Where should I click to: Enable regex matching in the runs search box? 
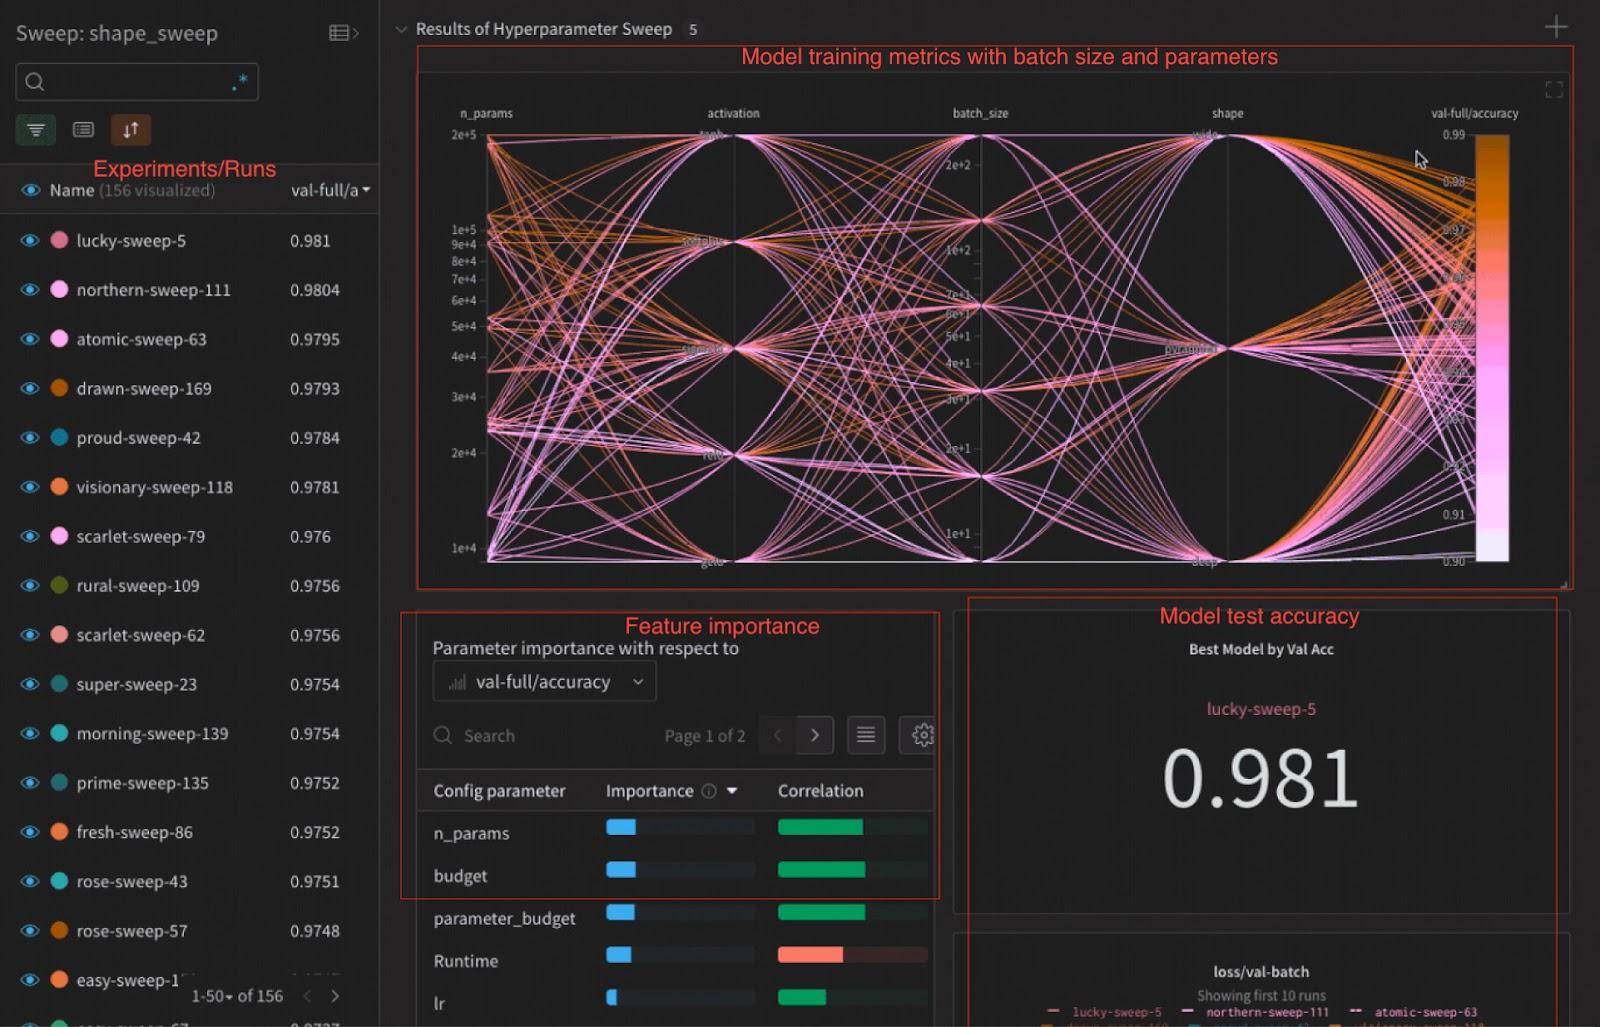coord(240,82)
